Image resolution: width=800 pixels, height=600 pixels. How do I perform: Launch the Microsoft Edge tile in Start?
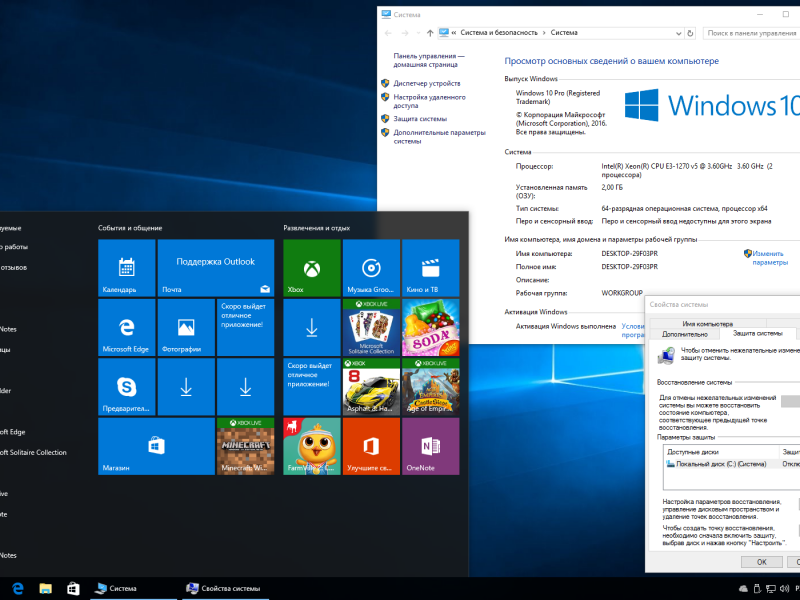click(127, 328)
